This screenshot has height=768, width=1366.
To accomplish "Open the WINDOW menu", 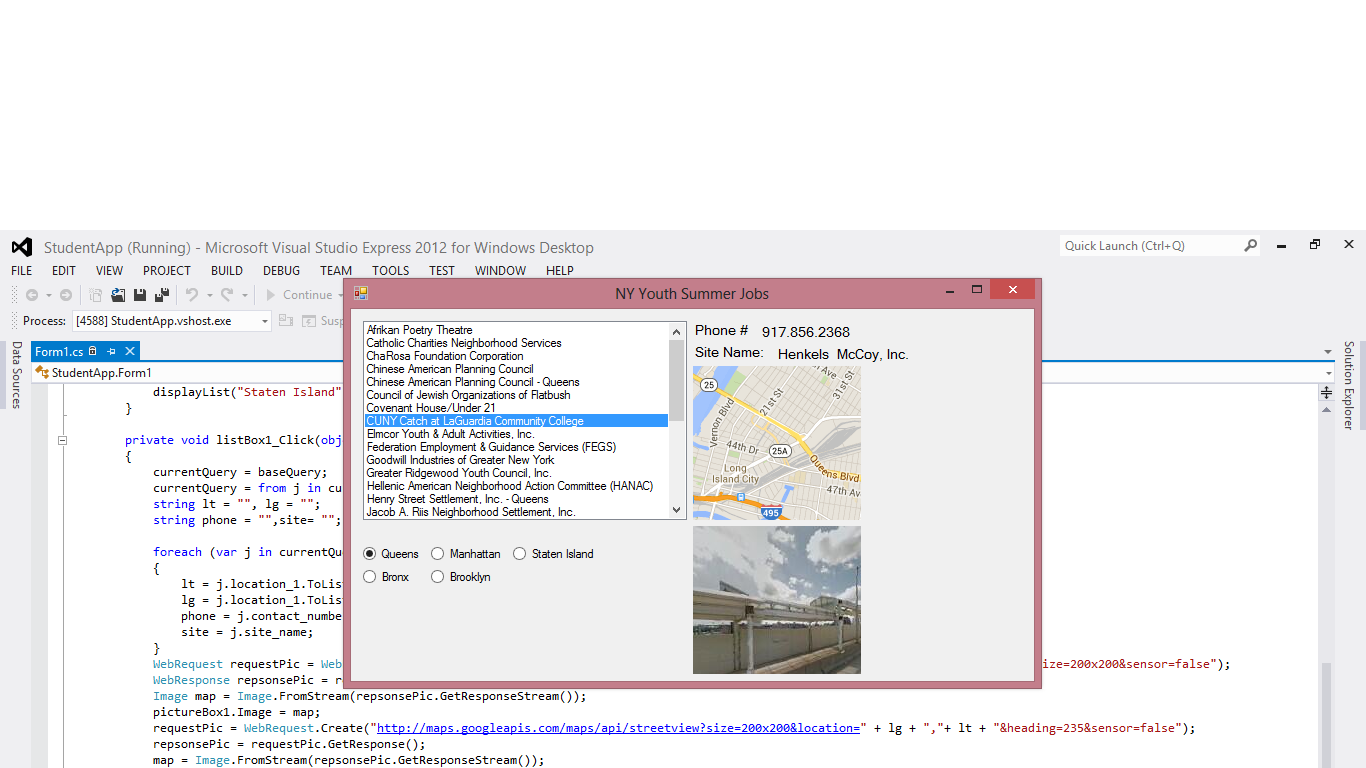I will (x=501, y=271).
